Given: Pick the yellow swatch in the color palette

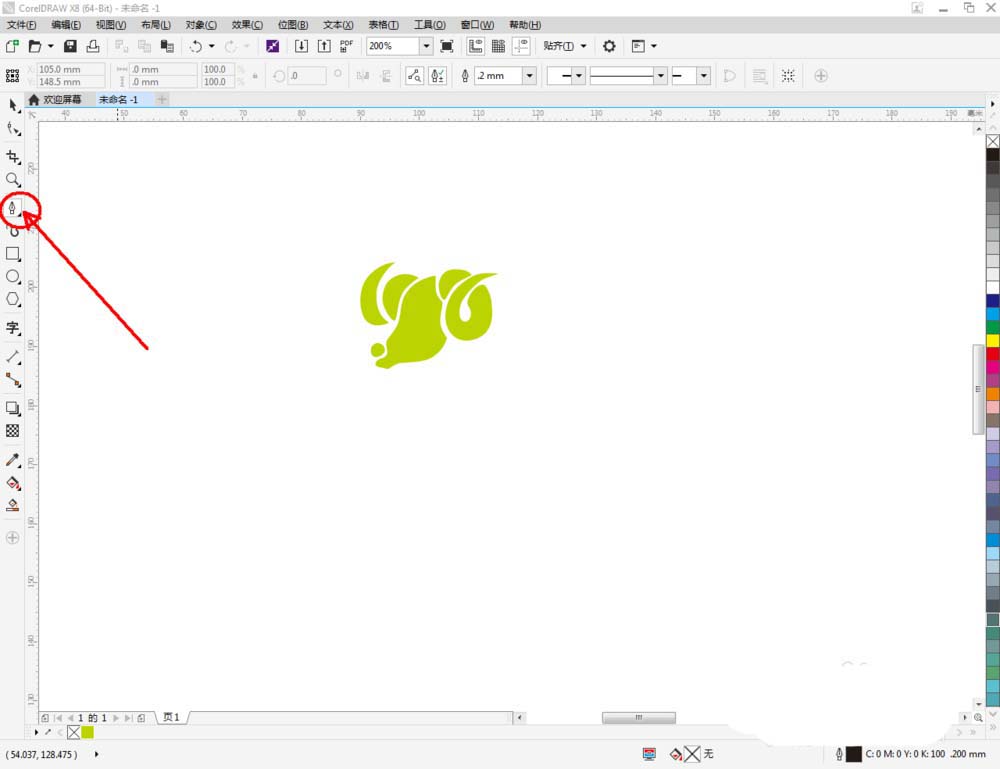Looking at the screenshot, I should pyautogui.click(x=993, y=341).
